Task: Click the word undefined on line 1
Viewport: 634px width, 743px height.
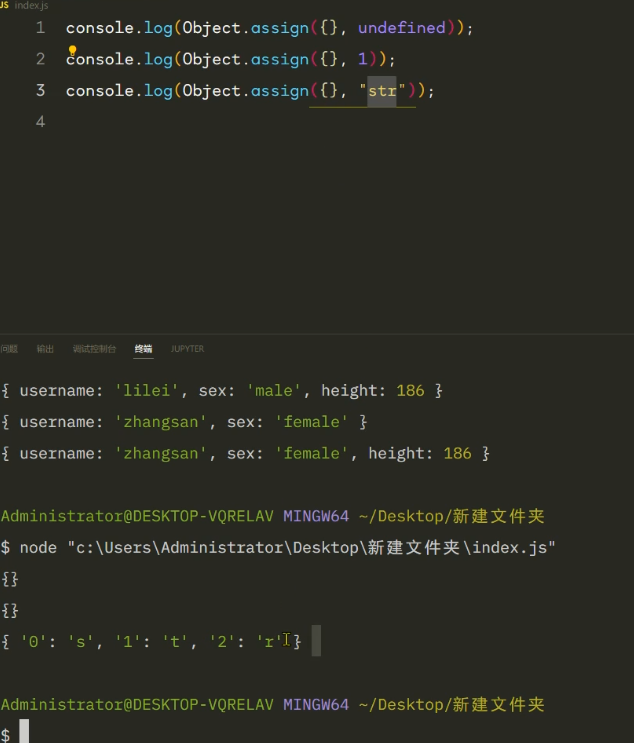Action: (401, 28)
